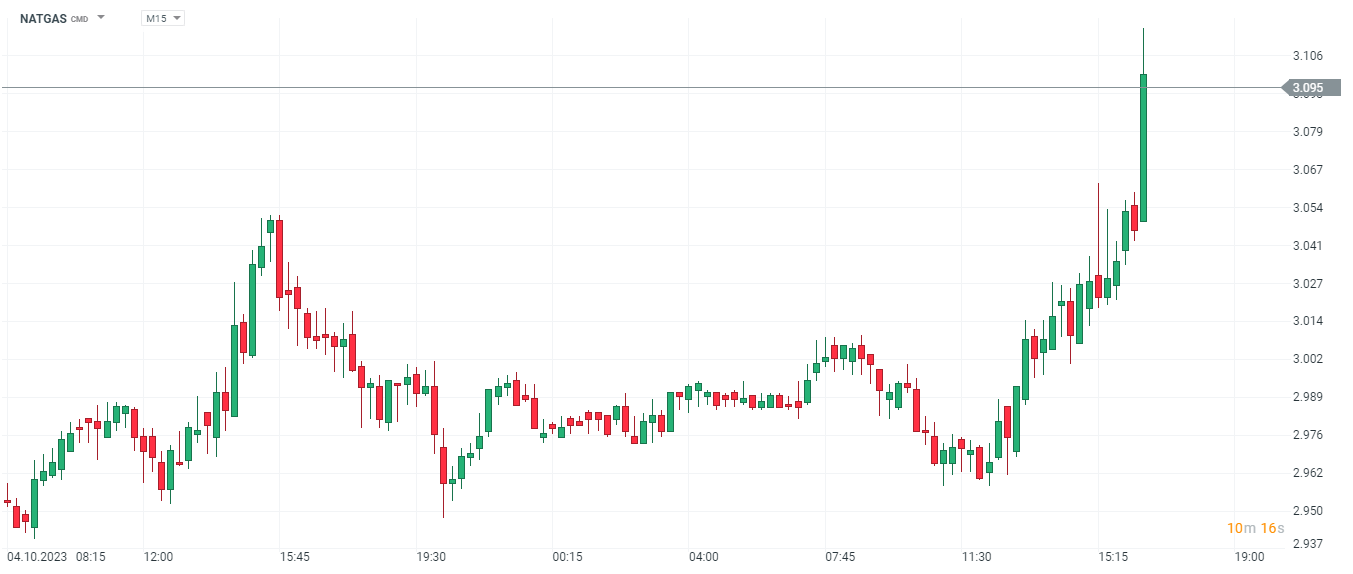The height and width of the screenshot is (574, 1353).
Task: Select the 3.002 price axis label
Action: (x=1308, y=359)
